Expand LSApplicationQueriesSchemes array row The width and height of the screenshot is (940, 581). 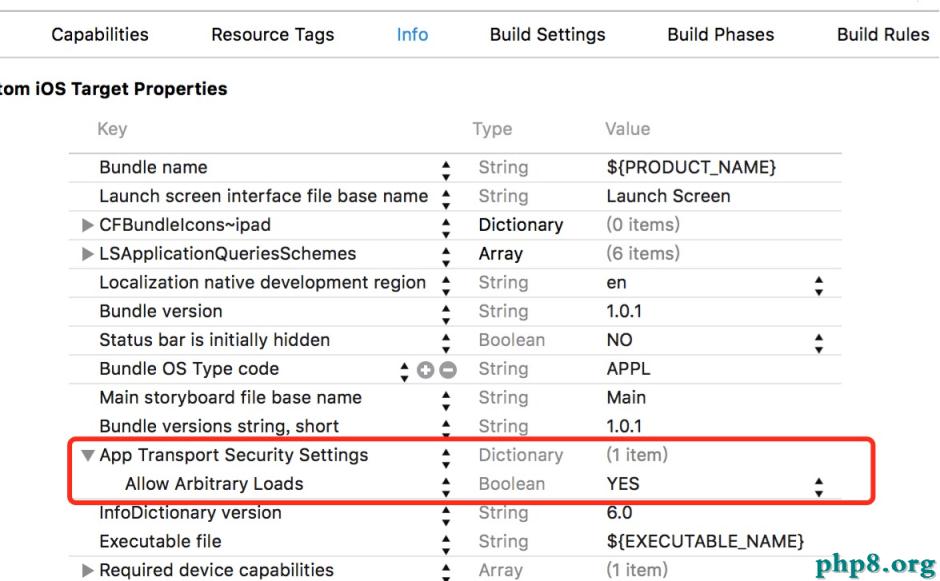coord(88,254)
